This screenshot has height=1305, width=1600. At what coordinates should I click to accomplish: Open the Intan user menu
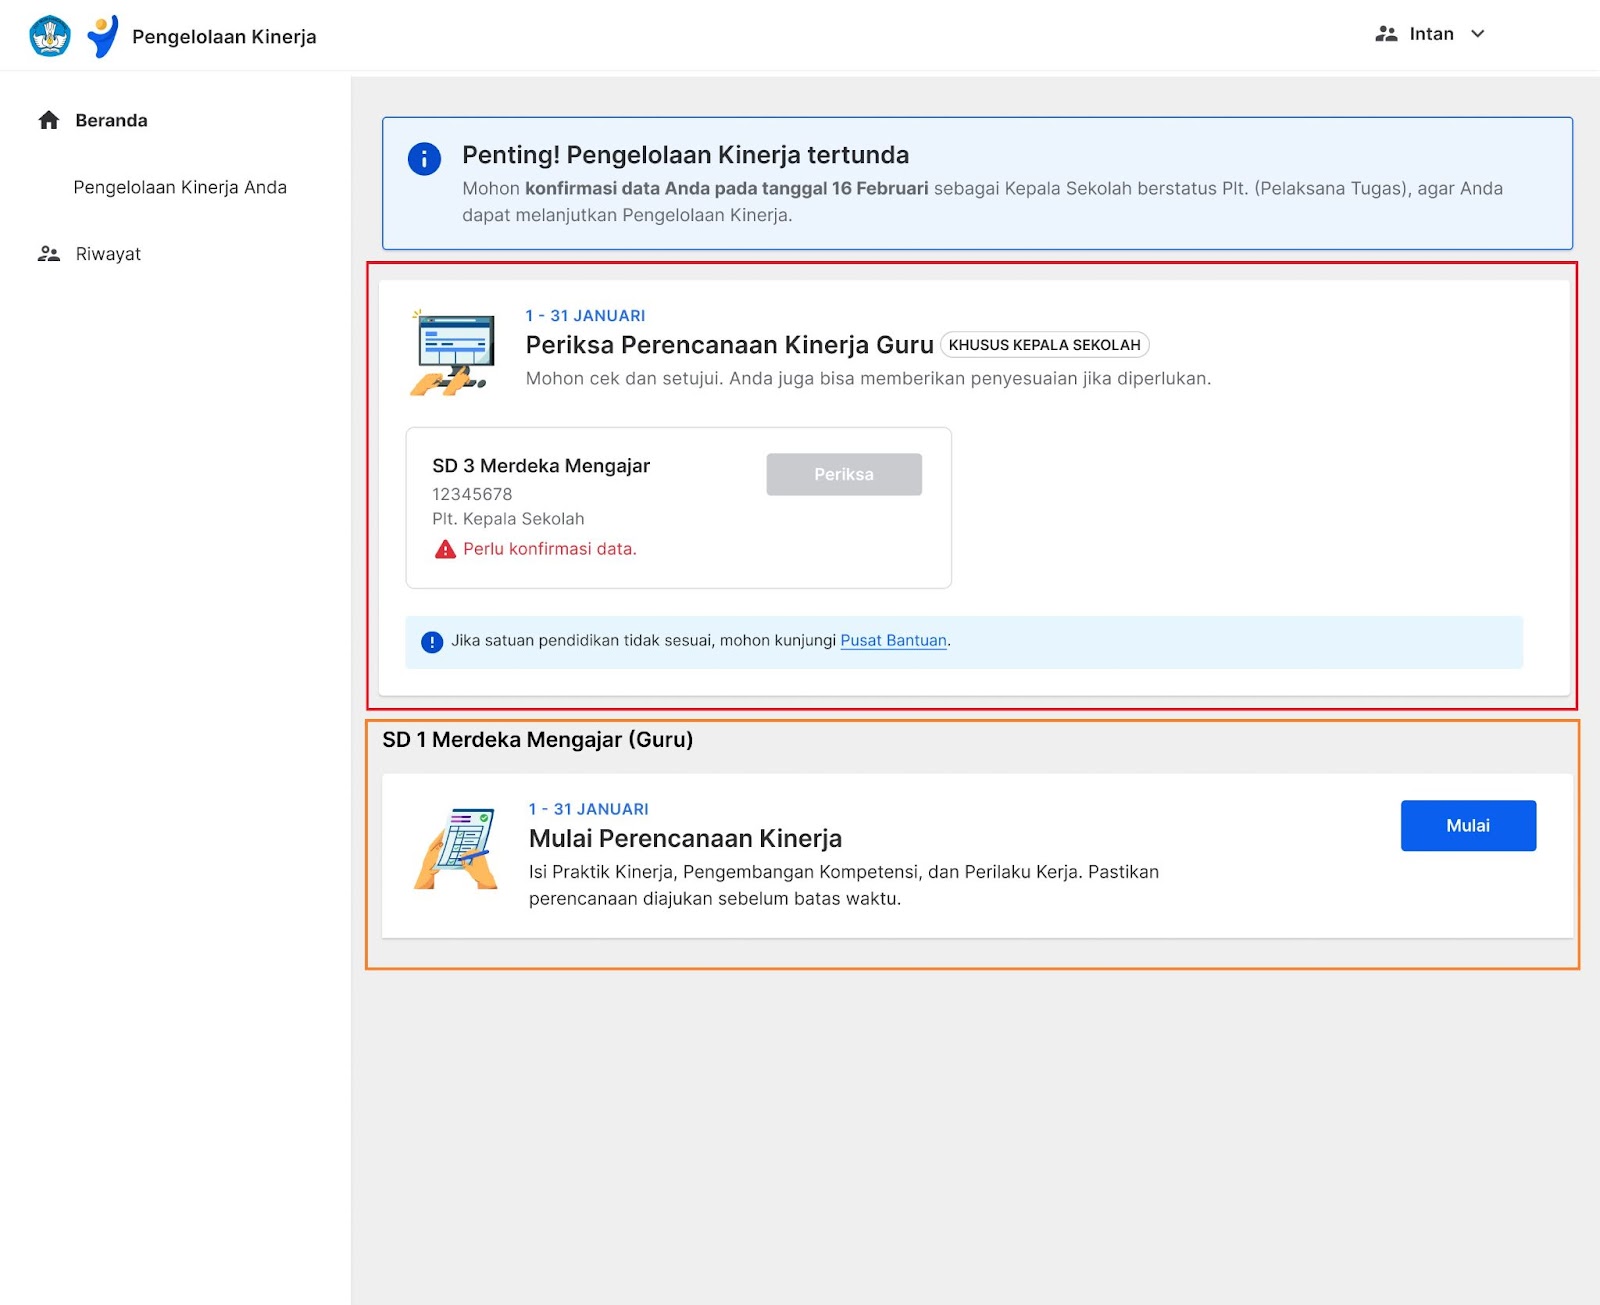(1431, 34)
